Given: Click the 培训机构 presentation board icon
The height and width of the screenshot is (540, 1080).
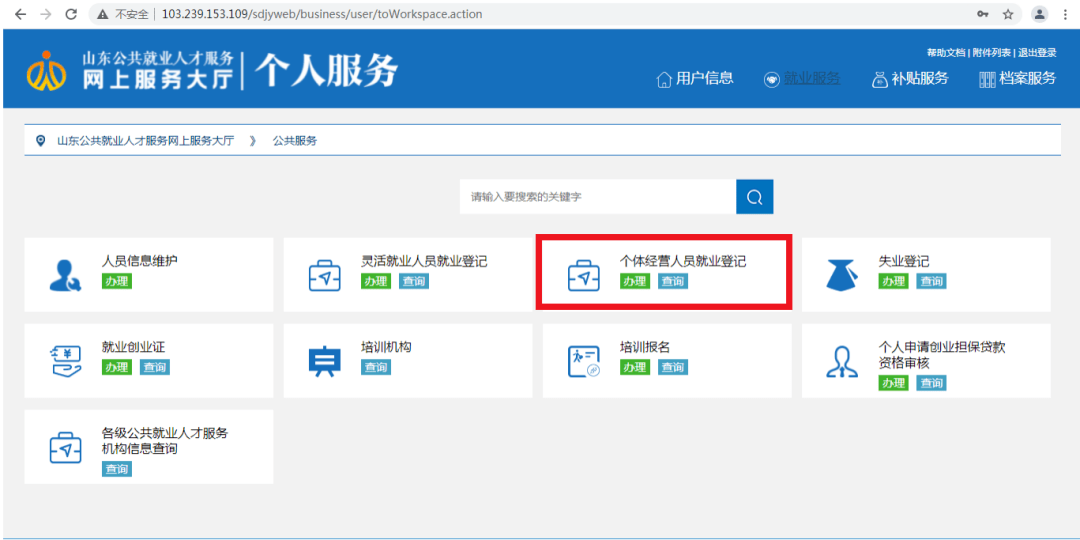Looking at the screenshot, I should point(324,361).
